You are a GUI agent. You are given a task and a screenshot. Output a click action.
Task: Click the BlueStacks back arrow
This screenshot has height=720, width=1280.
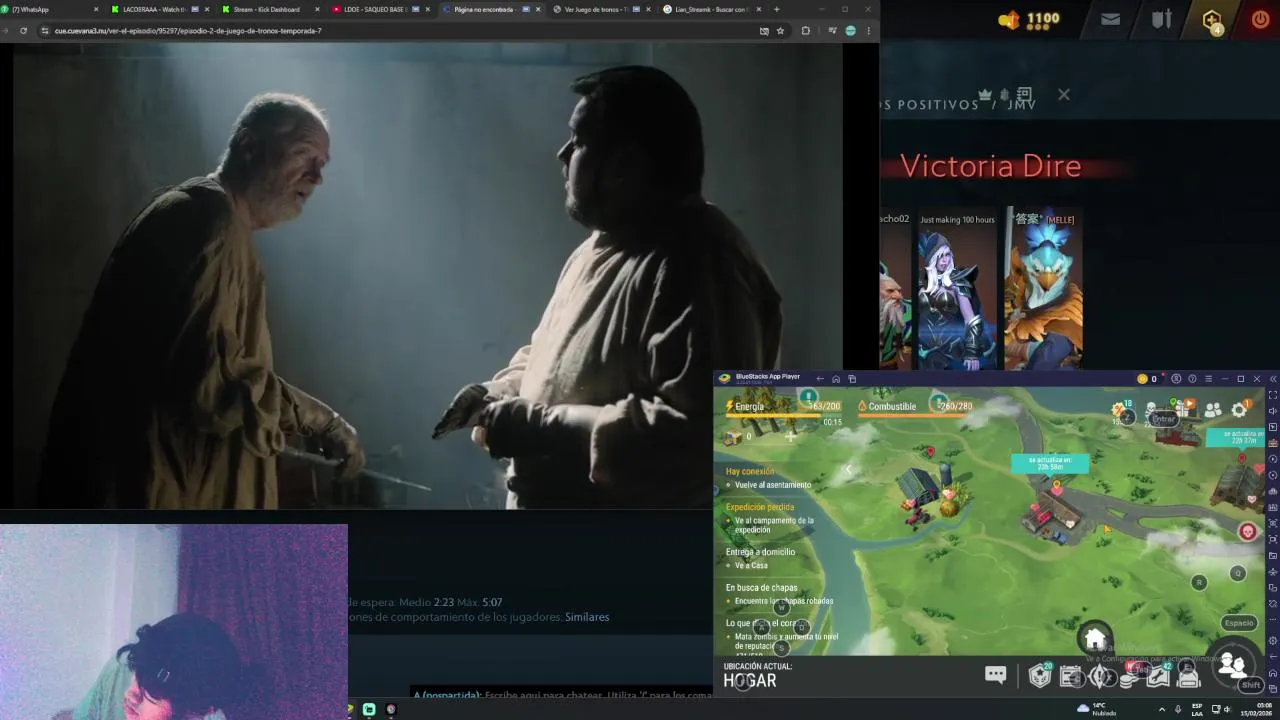pyautogui.click(x=820, y=379)
